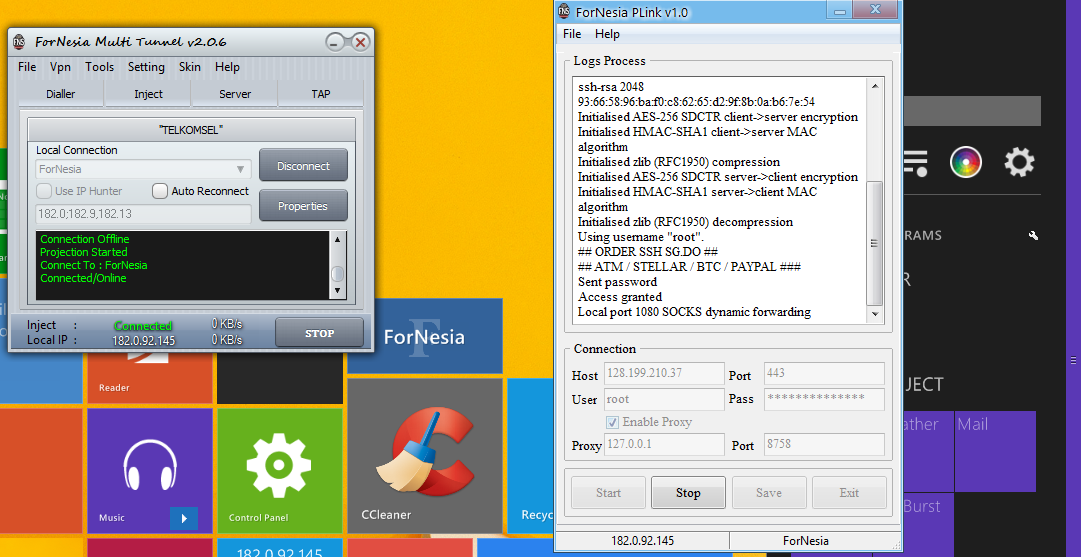Click the ForNesia PLink title bar logo icon
The image size is (1081, 557).
564,12
